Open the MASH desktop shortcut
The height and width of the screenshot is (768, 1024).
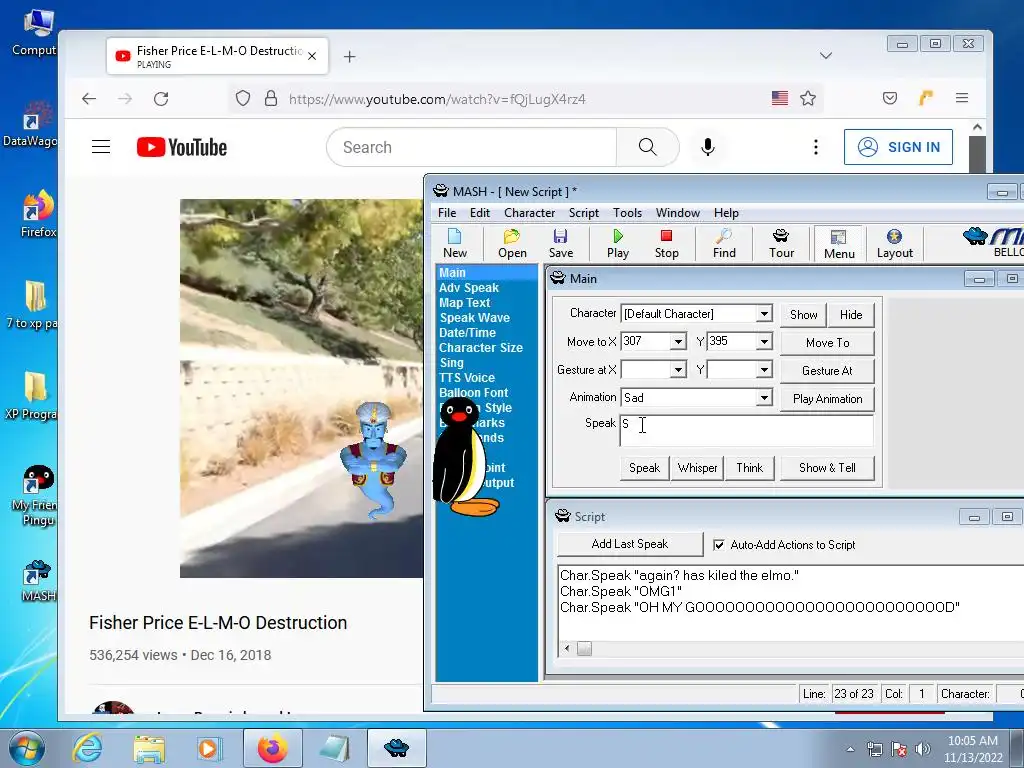[38, 581]
